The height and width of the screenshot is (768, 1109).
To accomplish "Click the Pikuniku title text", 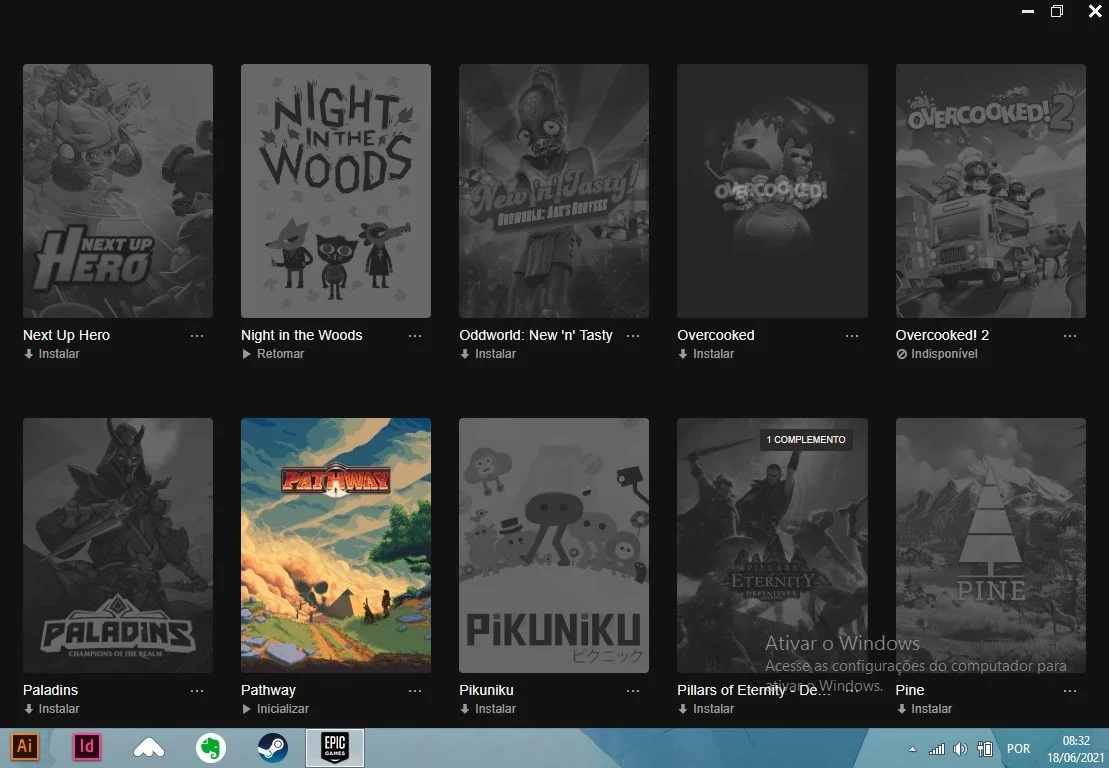I will click(486, 690).
